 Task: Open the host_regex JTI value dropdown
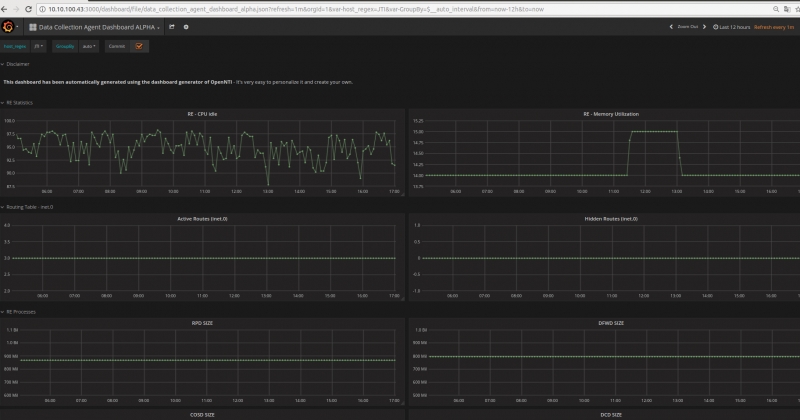(39, 46)
